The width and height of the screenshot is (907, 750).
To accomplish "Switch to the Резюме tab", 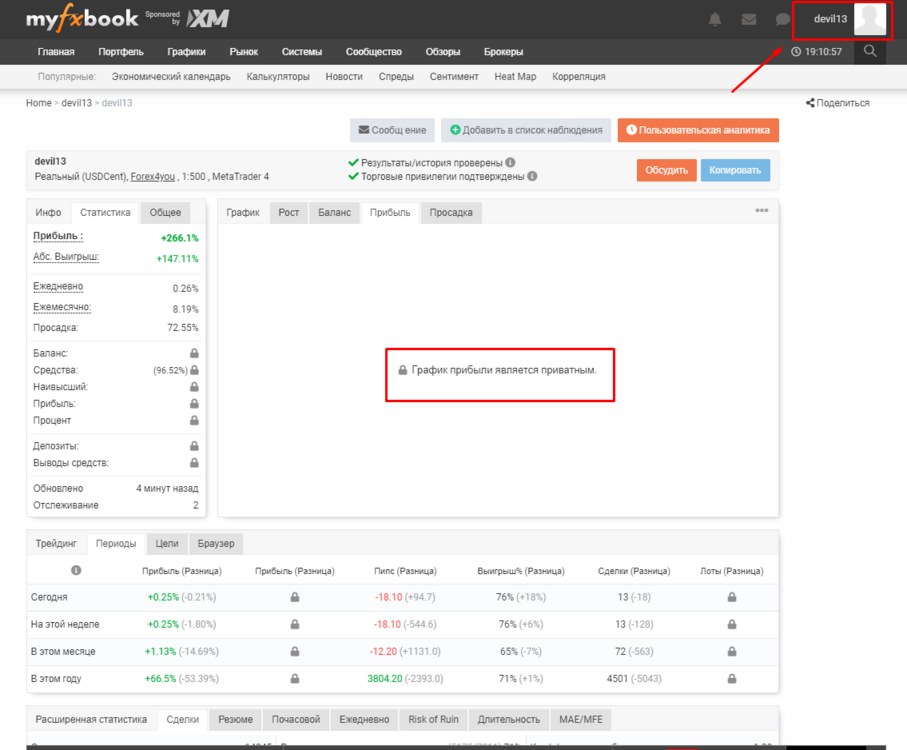I will [235, 719].
